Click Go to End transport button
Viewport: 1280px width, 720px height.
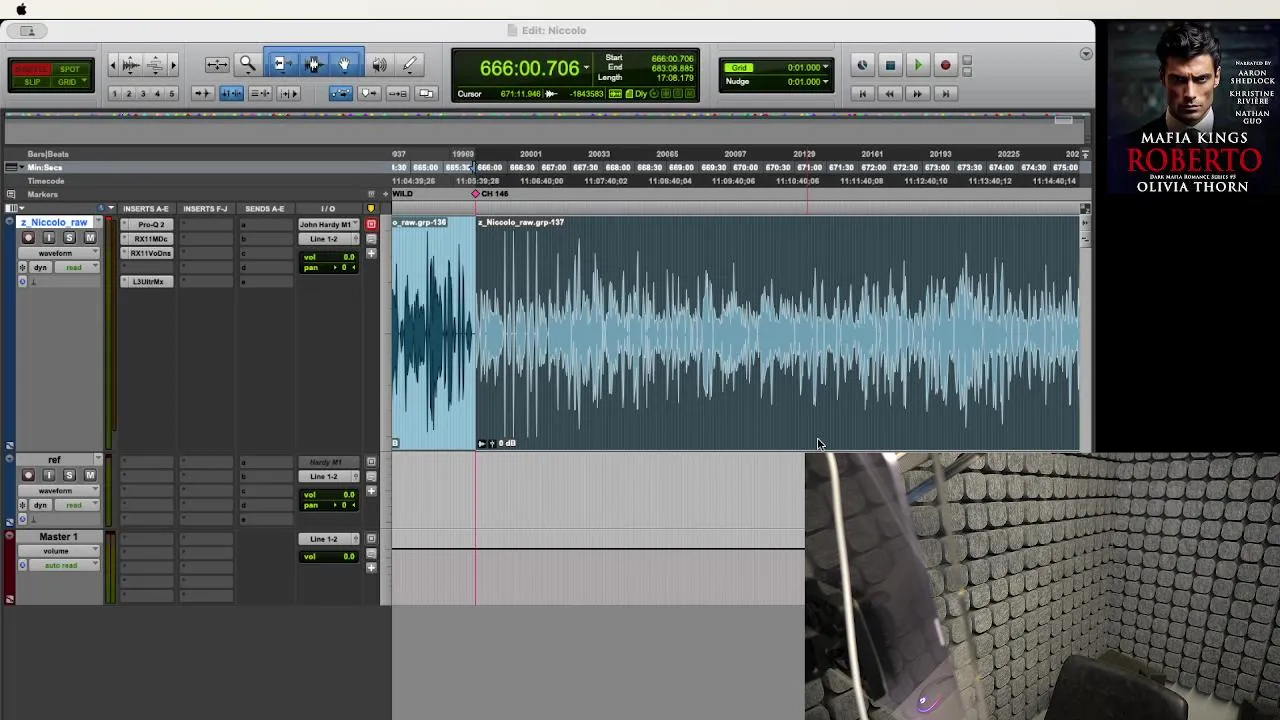click(945, 93)
